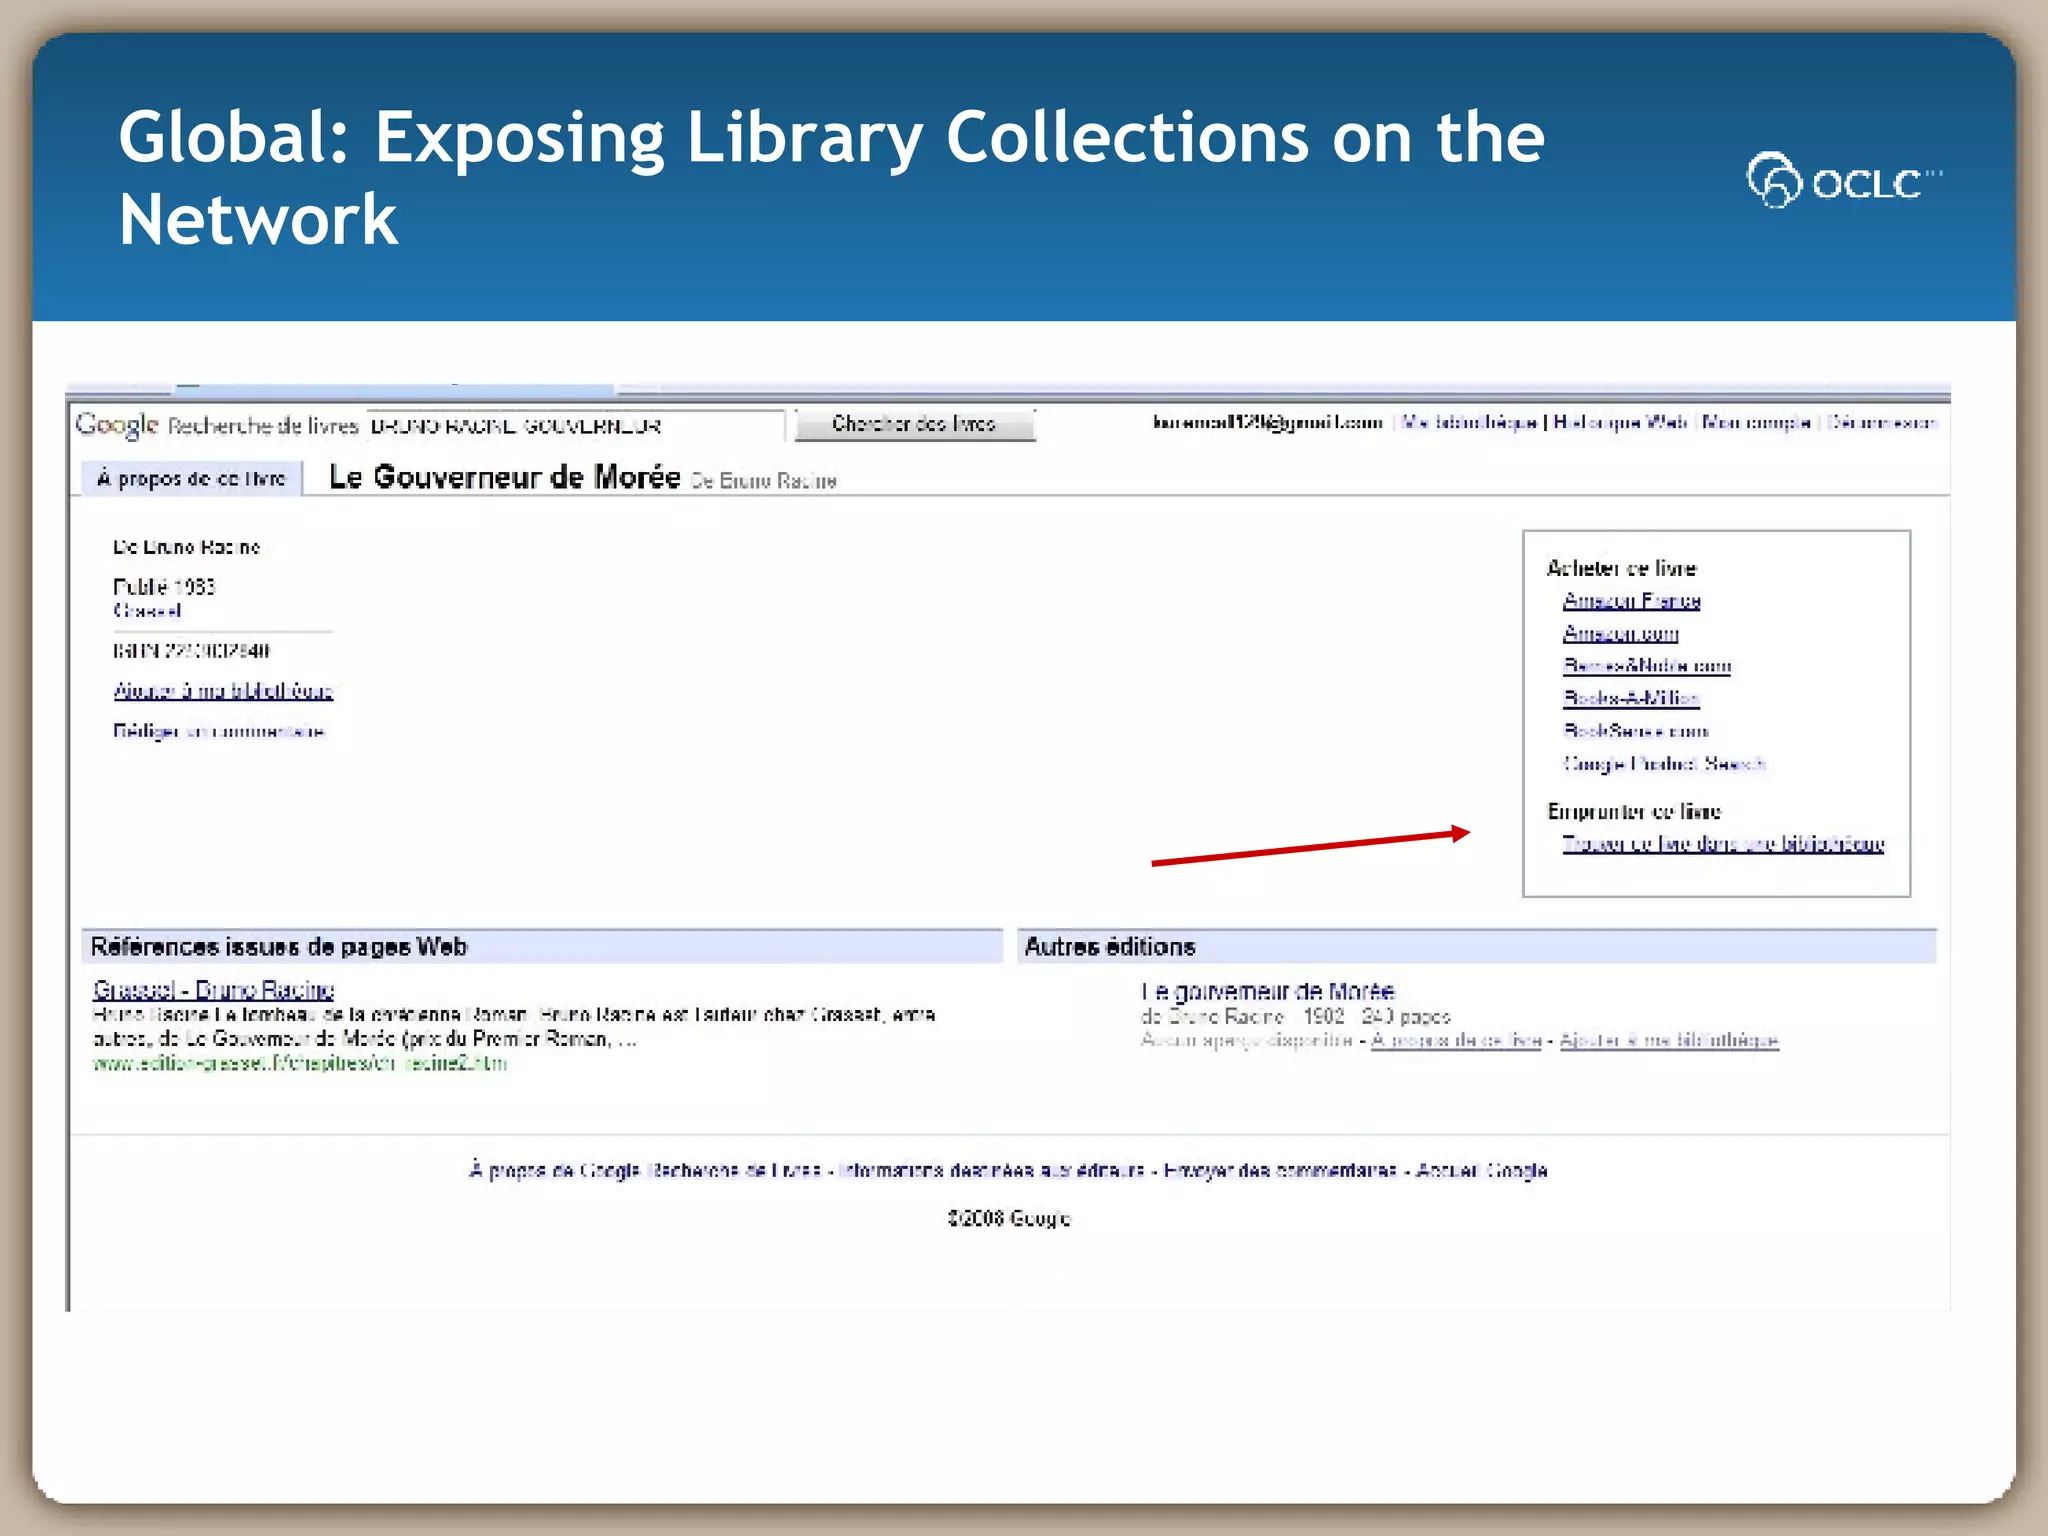Click the 'Chercher des livres' search button
Image resolution: width=2048 pixels, height=1536 pixels.
[914, 424]
